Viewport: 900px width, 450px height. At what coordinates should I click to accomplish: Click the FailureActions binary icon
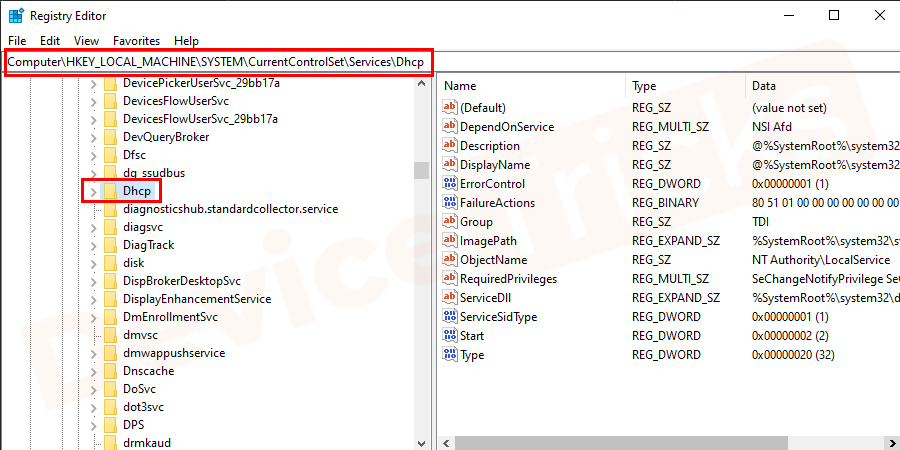click(x=449, y=203)
